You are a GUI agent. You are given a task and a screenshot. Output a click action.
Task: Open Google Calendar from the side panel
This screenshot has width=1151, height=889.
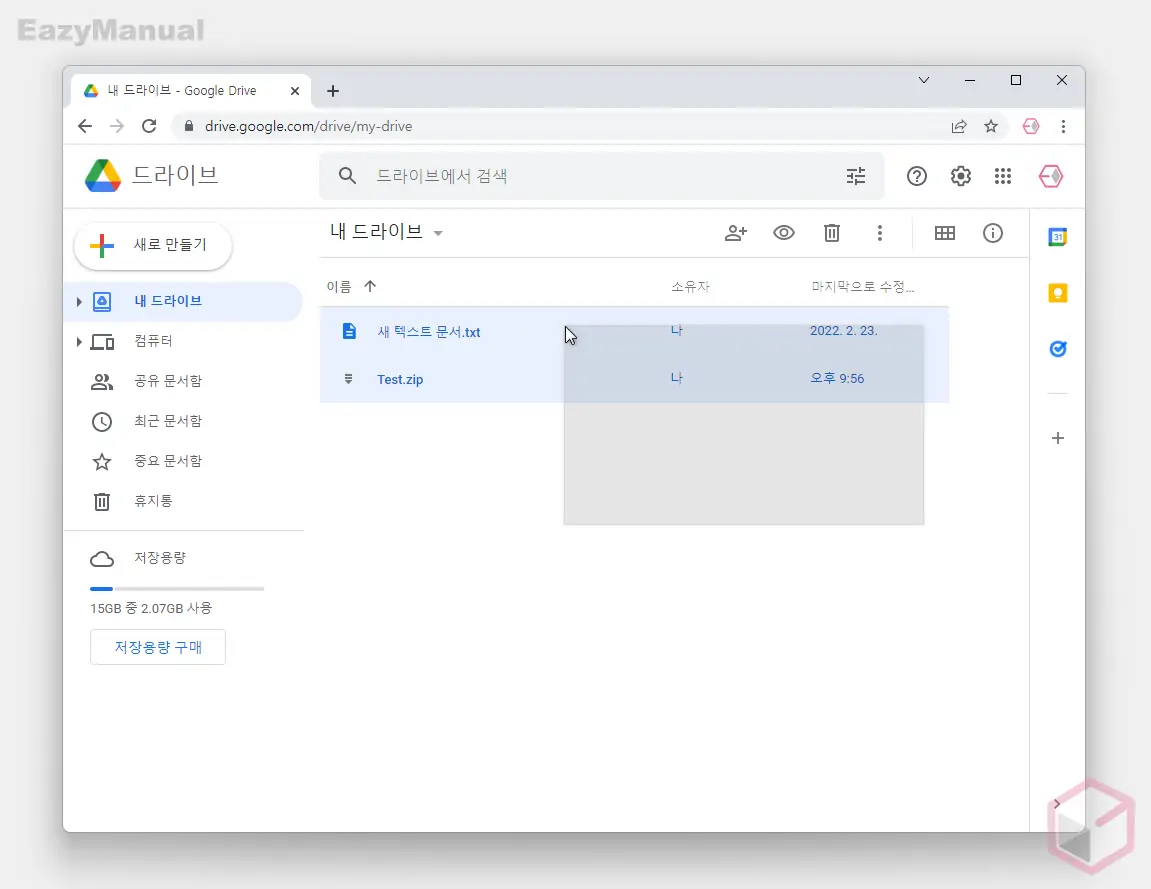coord(1057,237)
